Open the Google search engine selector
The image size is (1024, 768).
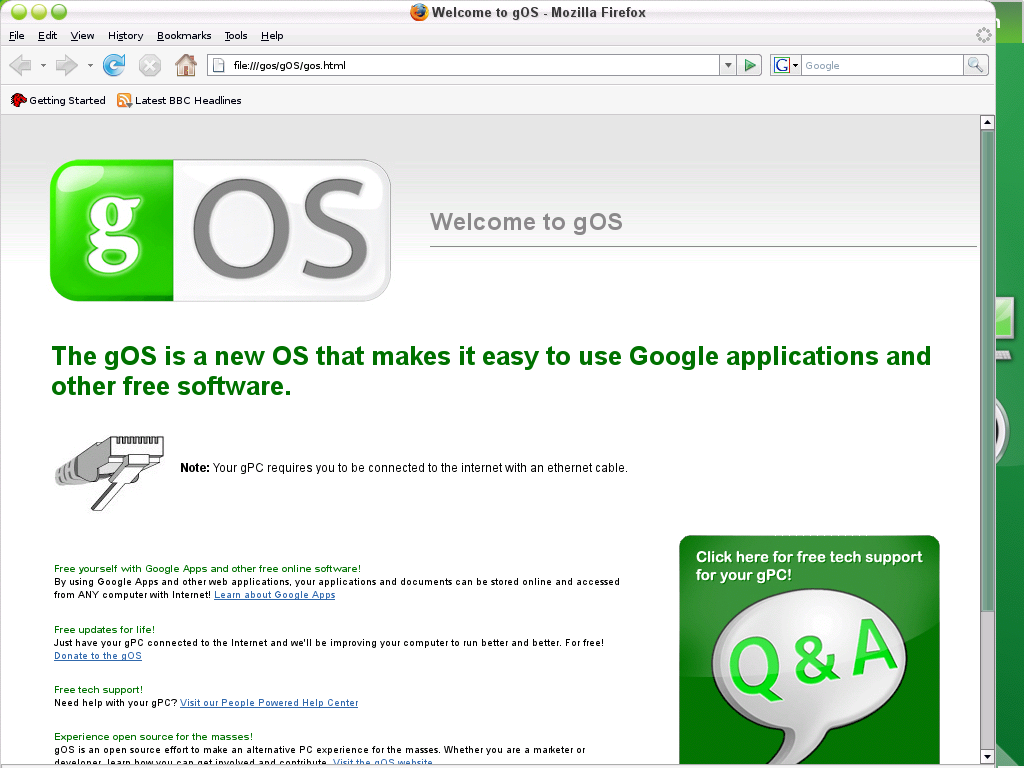pos(786,66)
